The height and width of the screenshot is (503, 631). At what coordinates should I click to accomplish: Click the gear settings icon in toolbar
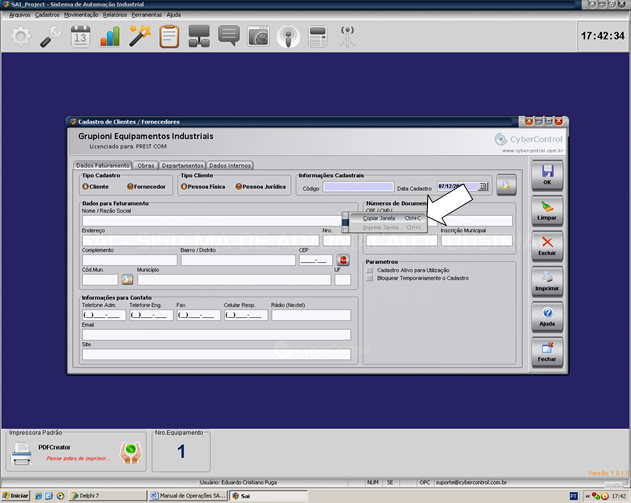(x=20, y=37)
